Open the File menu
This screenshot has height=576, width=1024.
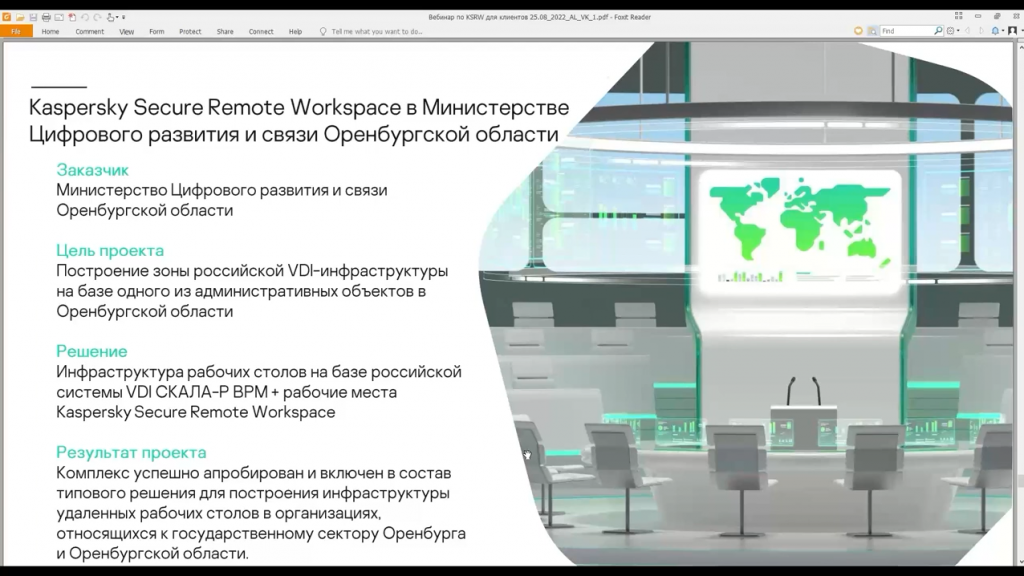[16, 31]
